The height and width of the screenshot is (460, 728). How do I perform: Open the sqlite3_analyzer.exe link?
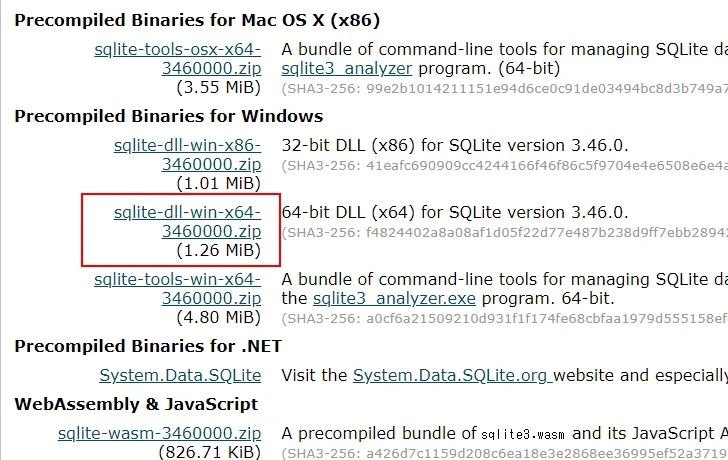tap(394, 298)
